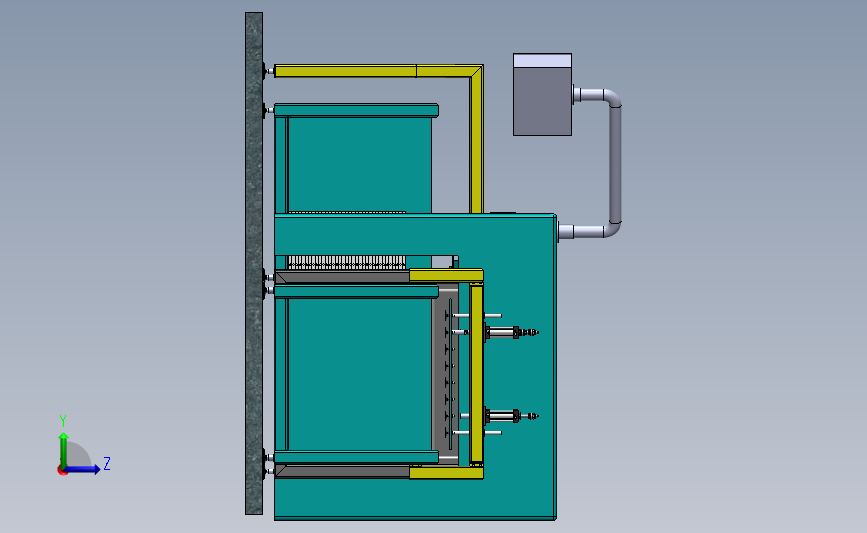
Task: Click the blue Z axis arrow of the triad
Action: tap(83, 469)
